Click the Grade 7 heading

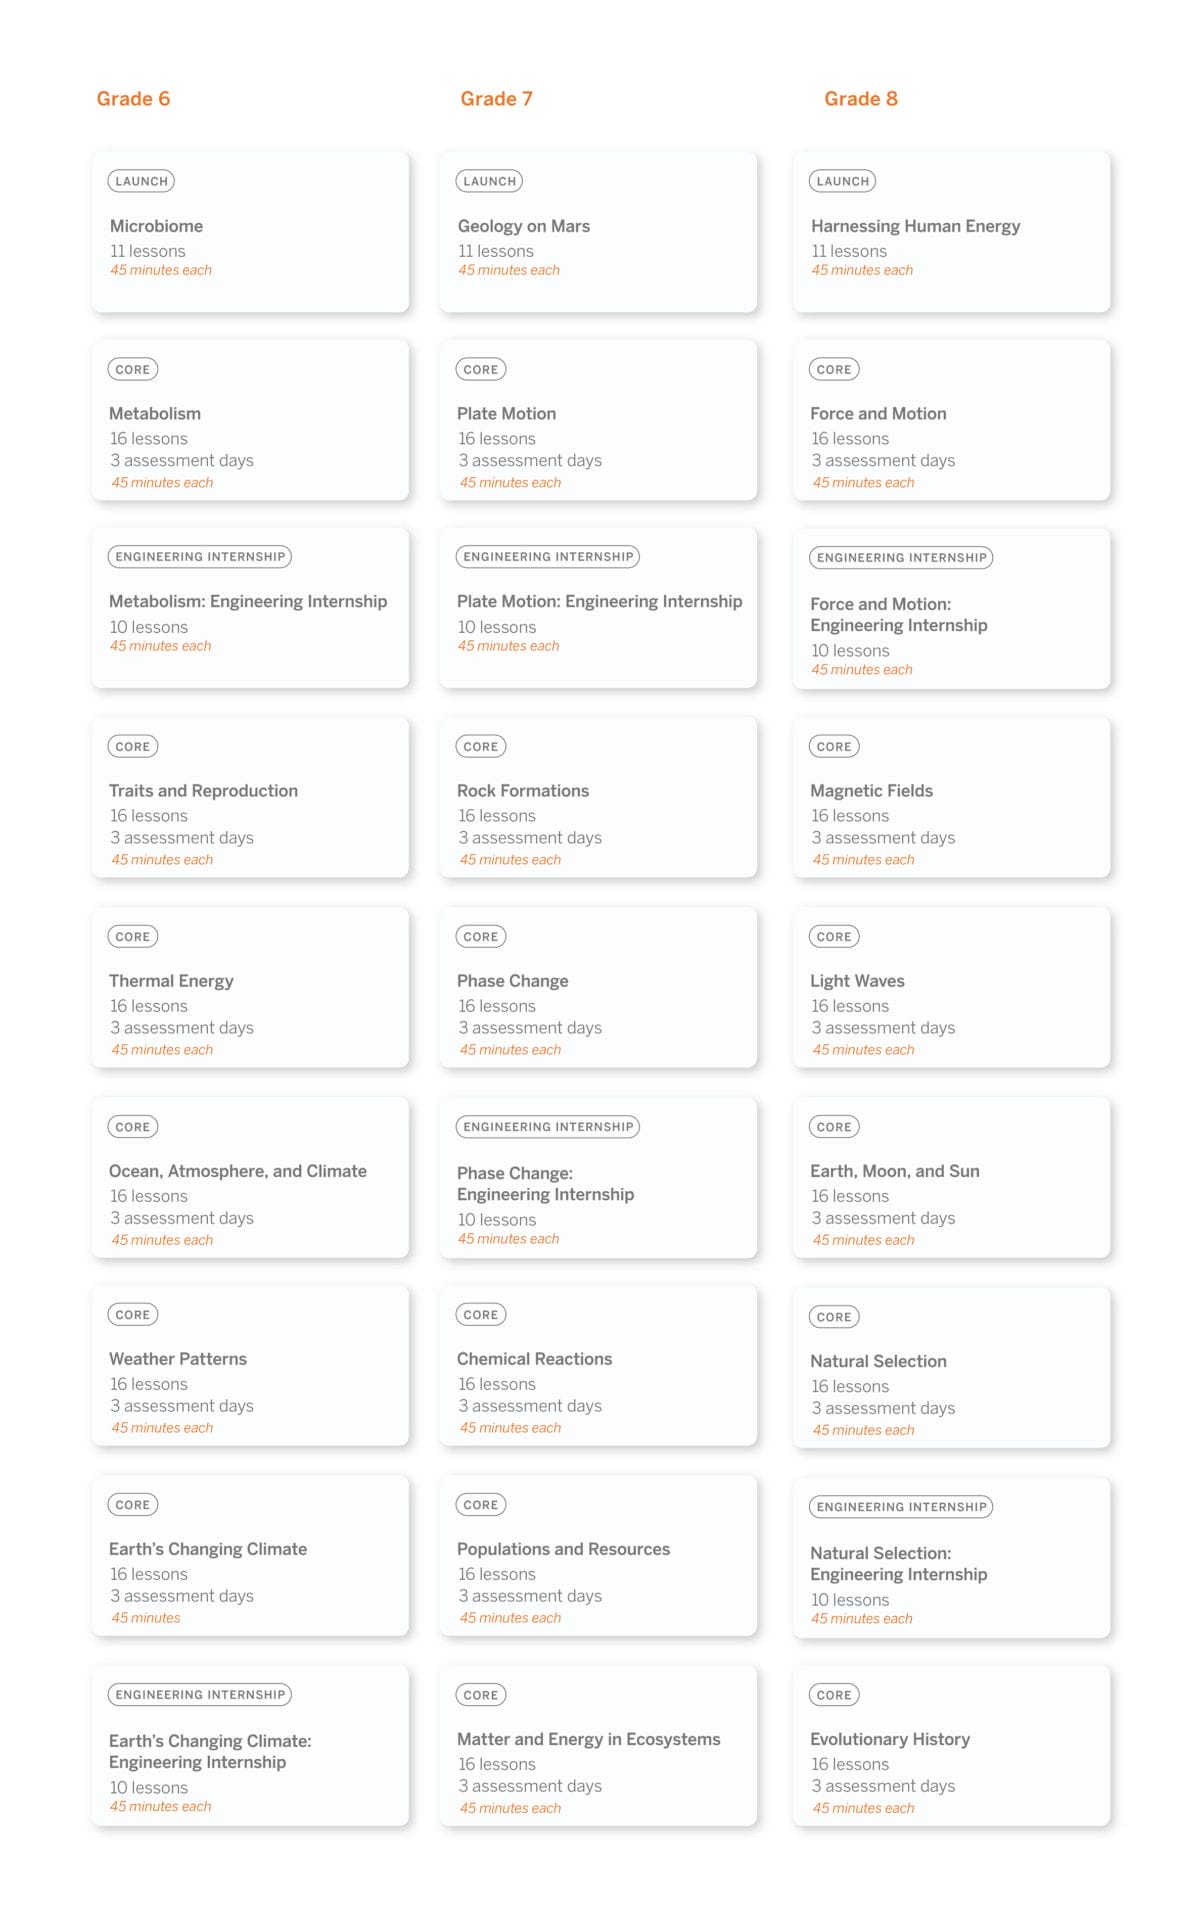click(x=496, y=99)
